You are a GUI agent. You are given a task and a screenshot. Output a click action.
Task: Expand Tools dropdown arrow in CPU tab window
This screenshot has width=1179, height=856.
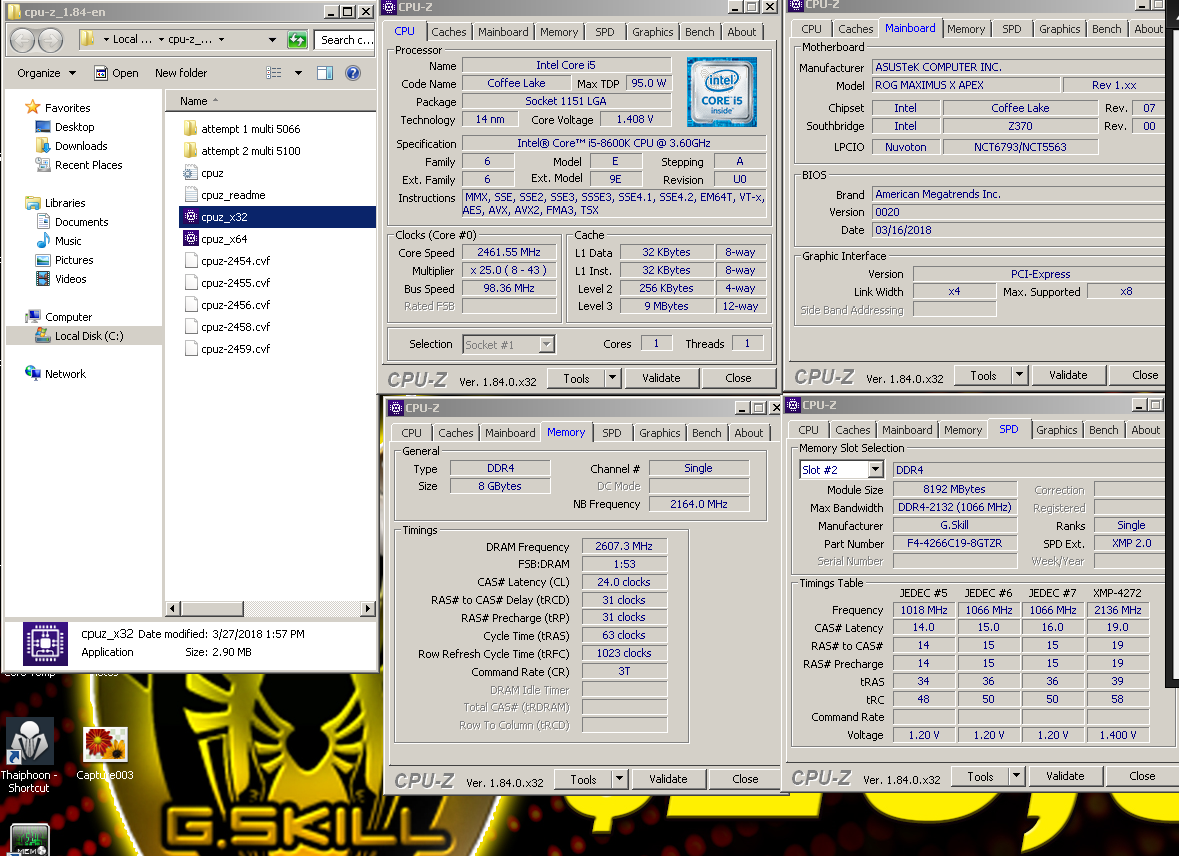(x=613, y=378)
